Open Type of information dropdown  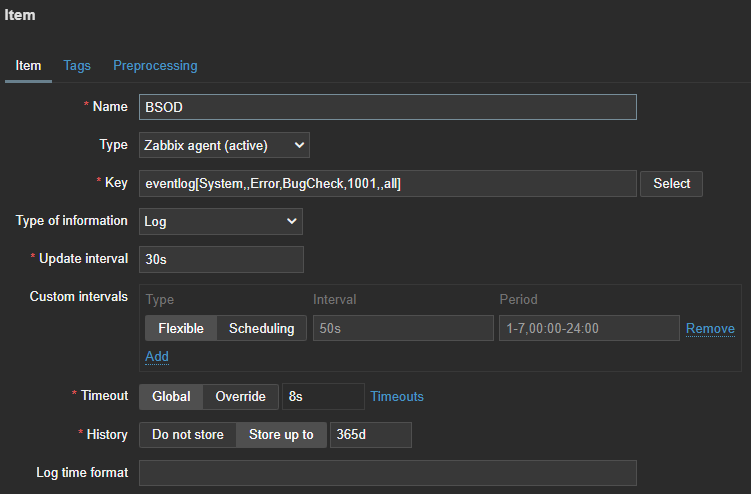point(220,221)
